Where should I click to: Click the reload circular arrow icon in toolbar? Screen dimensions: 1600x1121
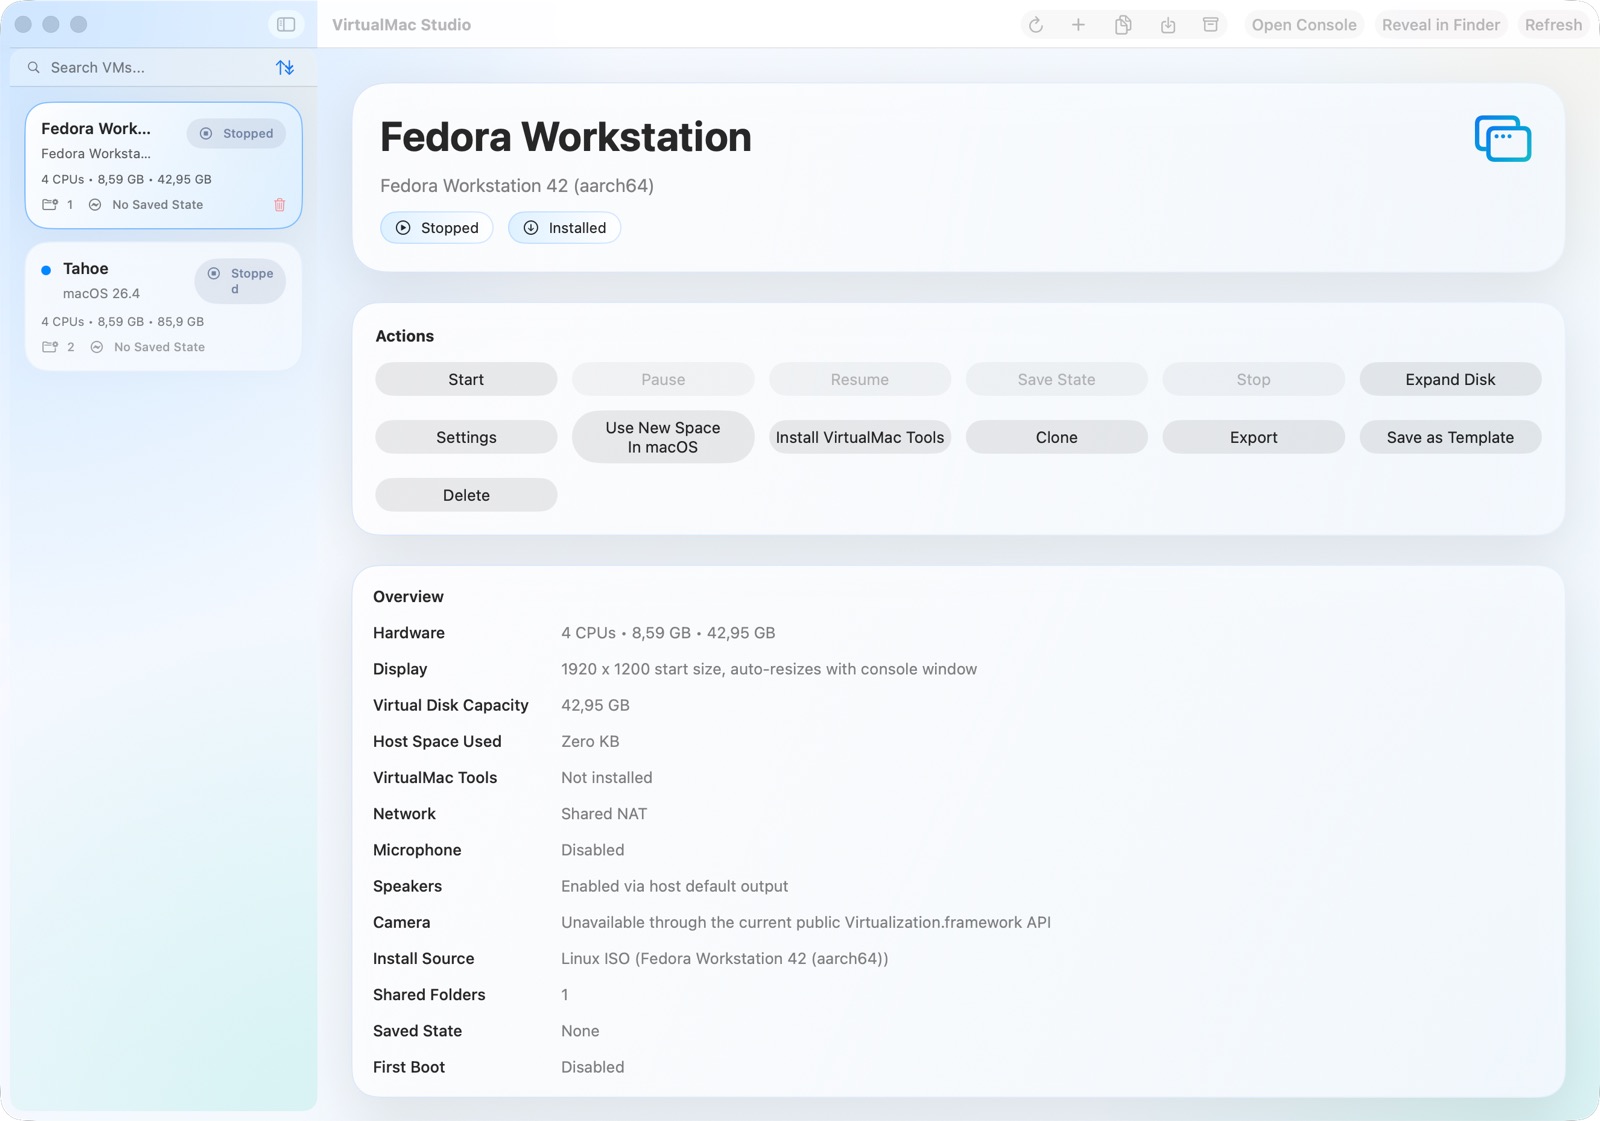(x=1034, y=24)
